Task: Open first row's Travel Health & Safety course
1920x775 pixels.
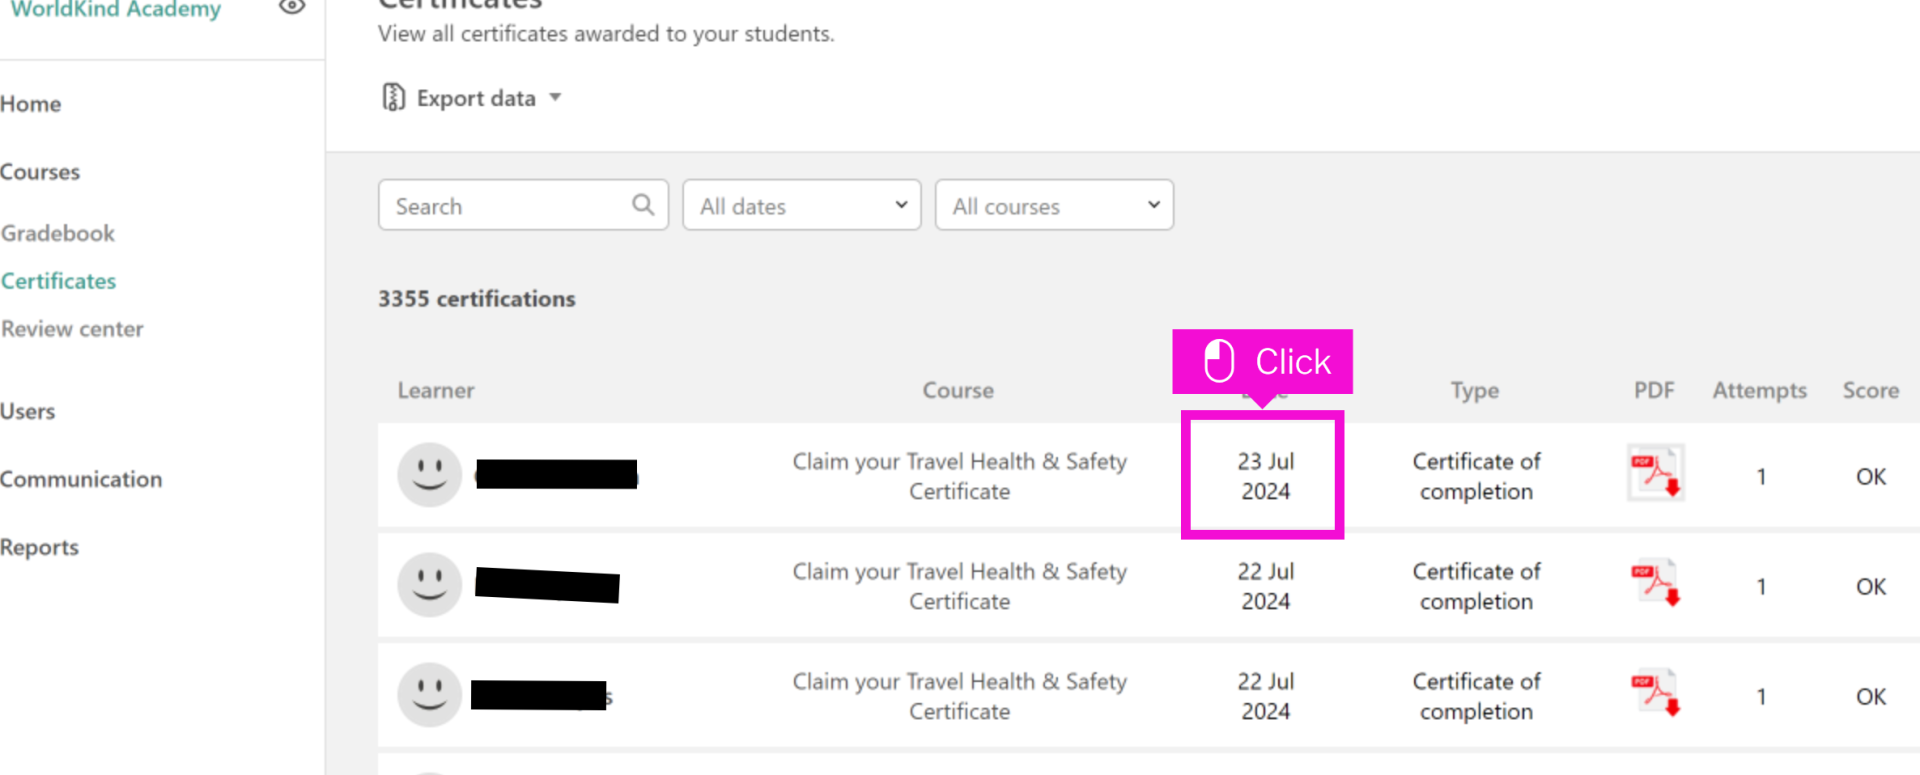Action: click(959, 476)
